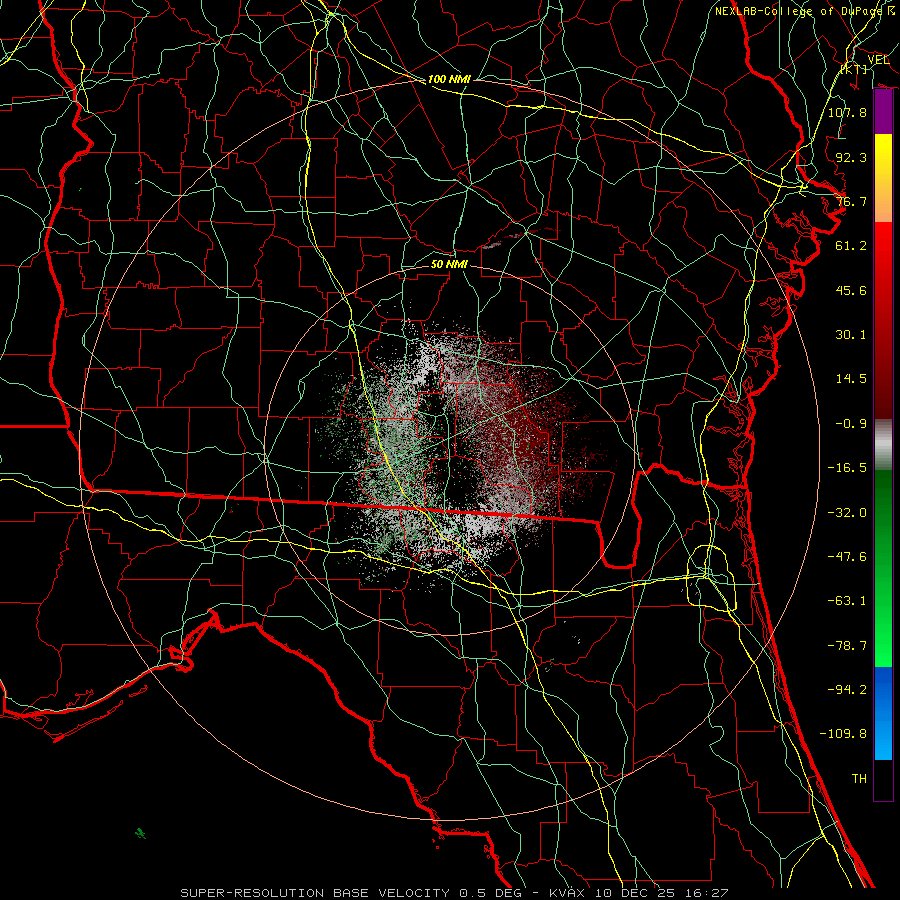900x900 pixels.
Task: Click the blue segment of velocity color bar
Action: [883, 713]
